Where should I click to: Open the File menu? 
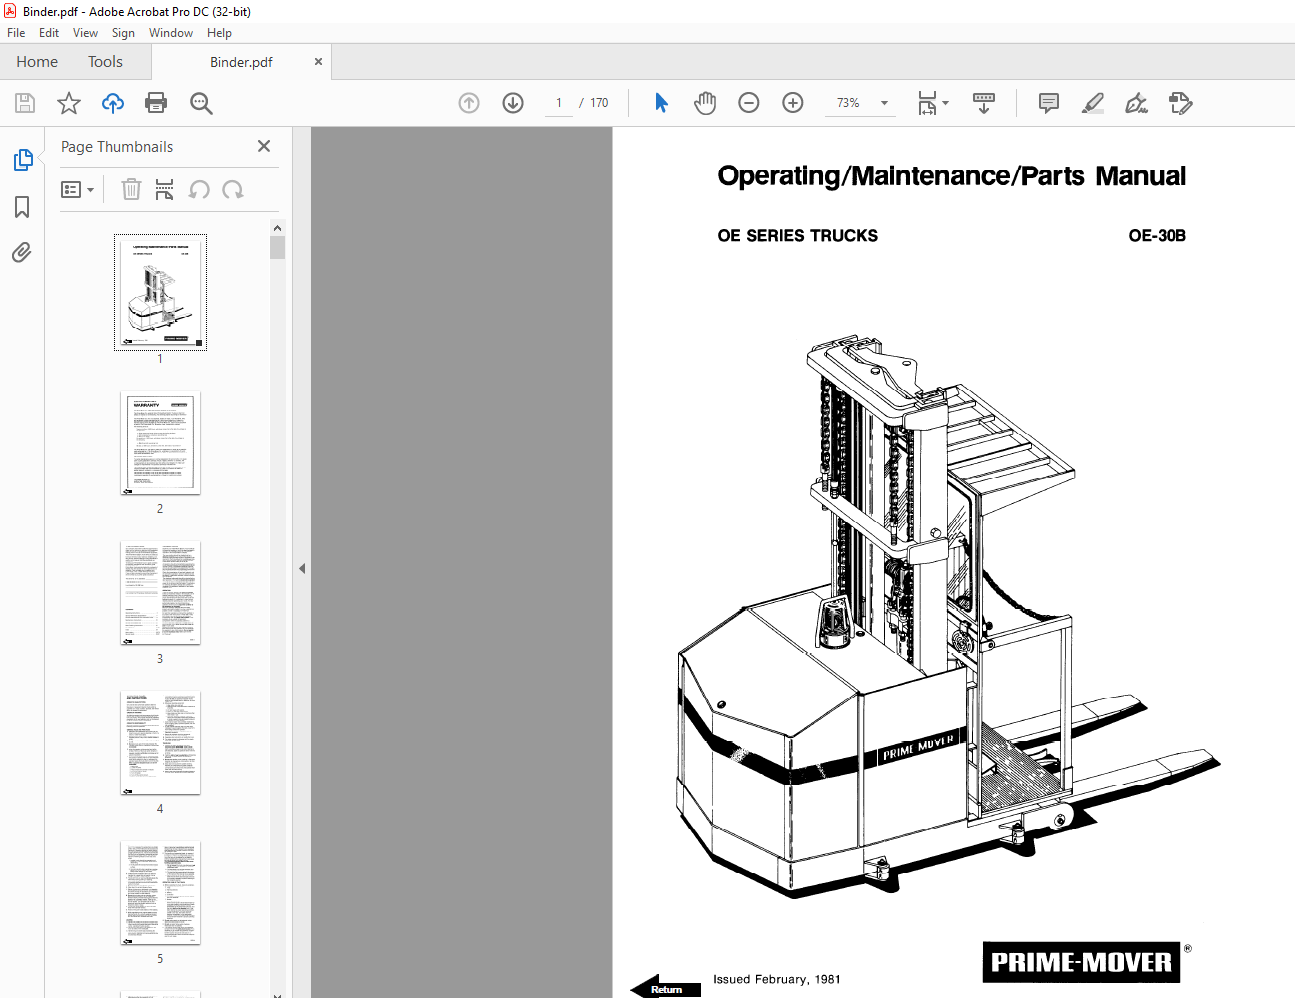coord(16,33)
